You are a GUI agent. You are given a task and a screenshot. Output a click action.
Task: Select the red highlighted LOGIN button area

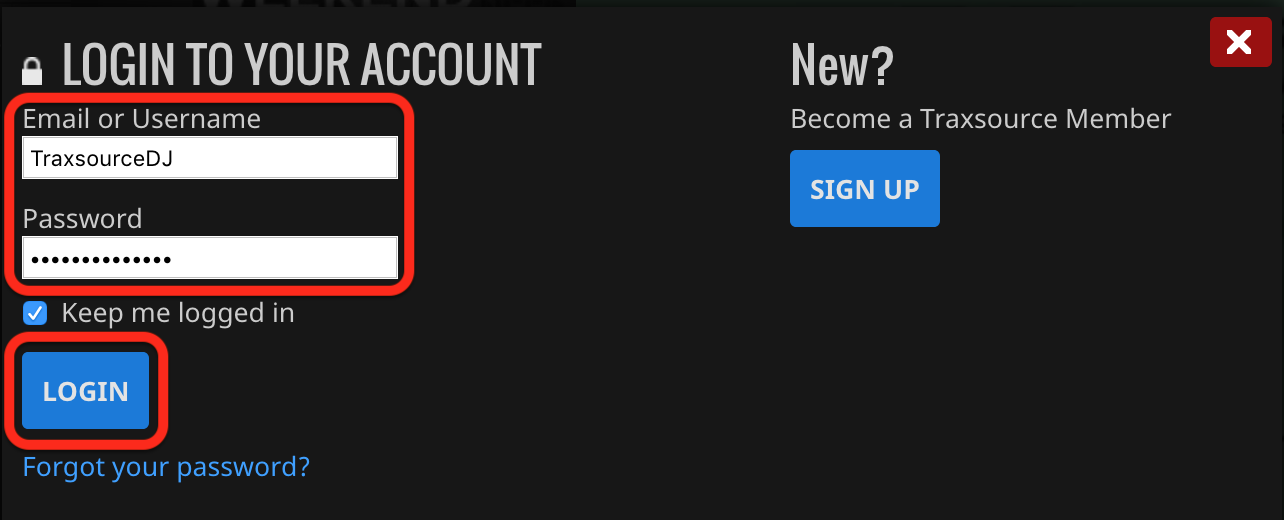(86, 390)
